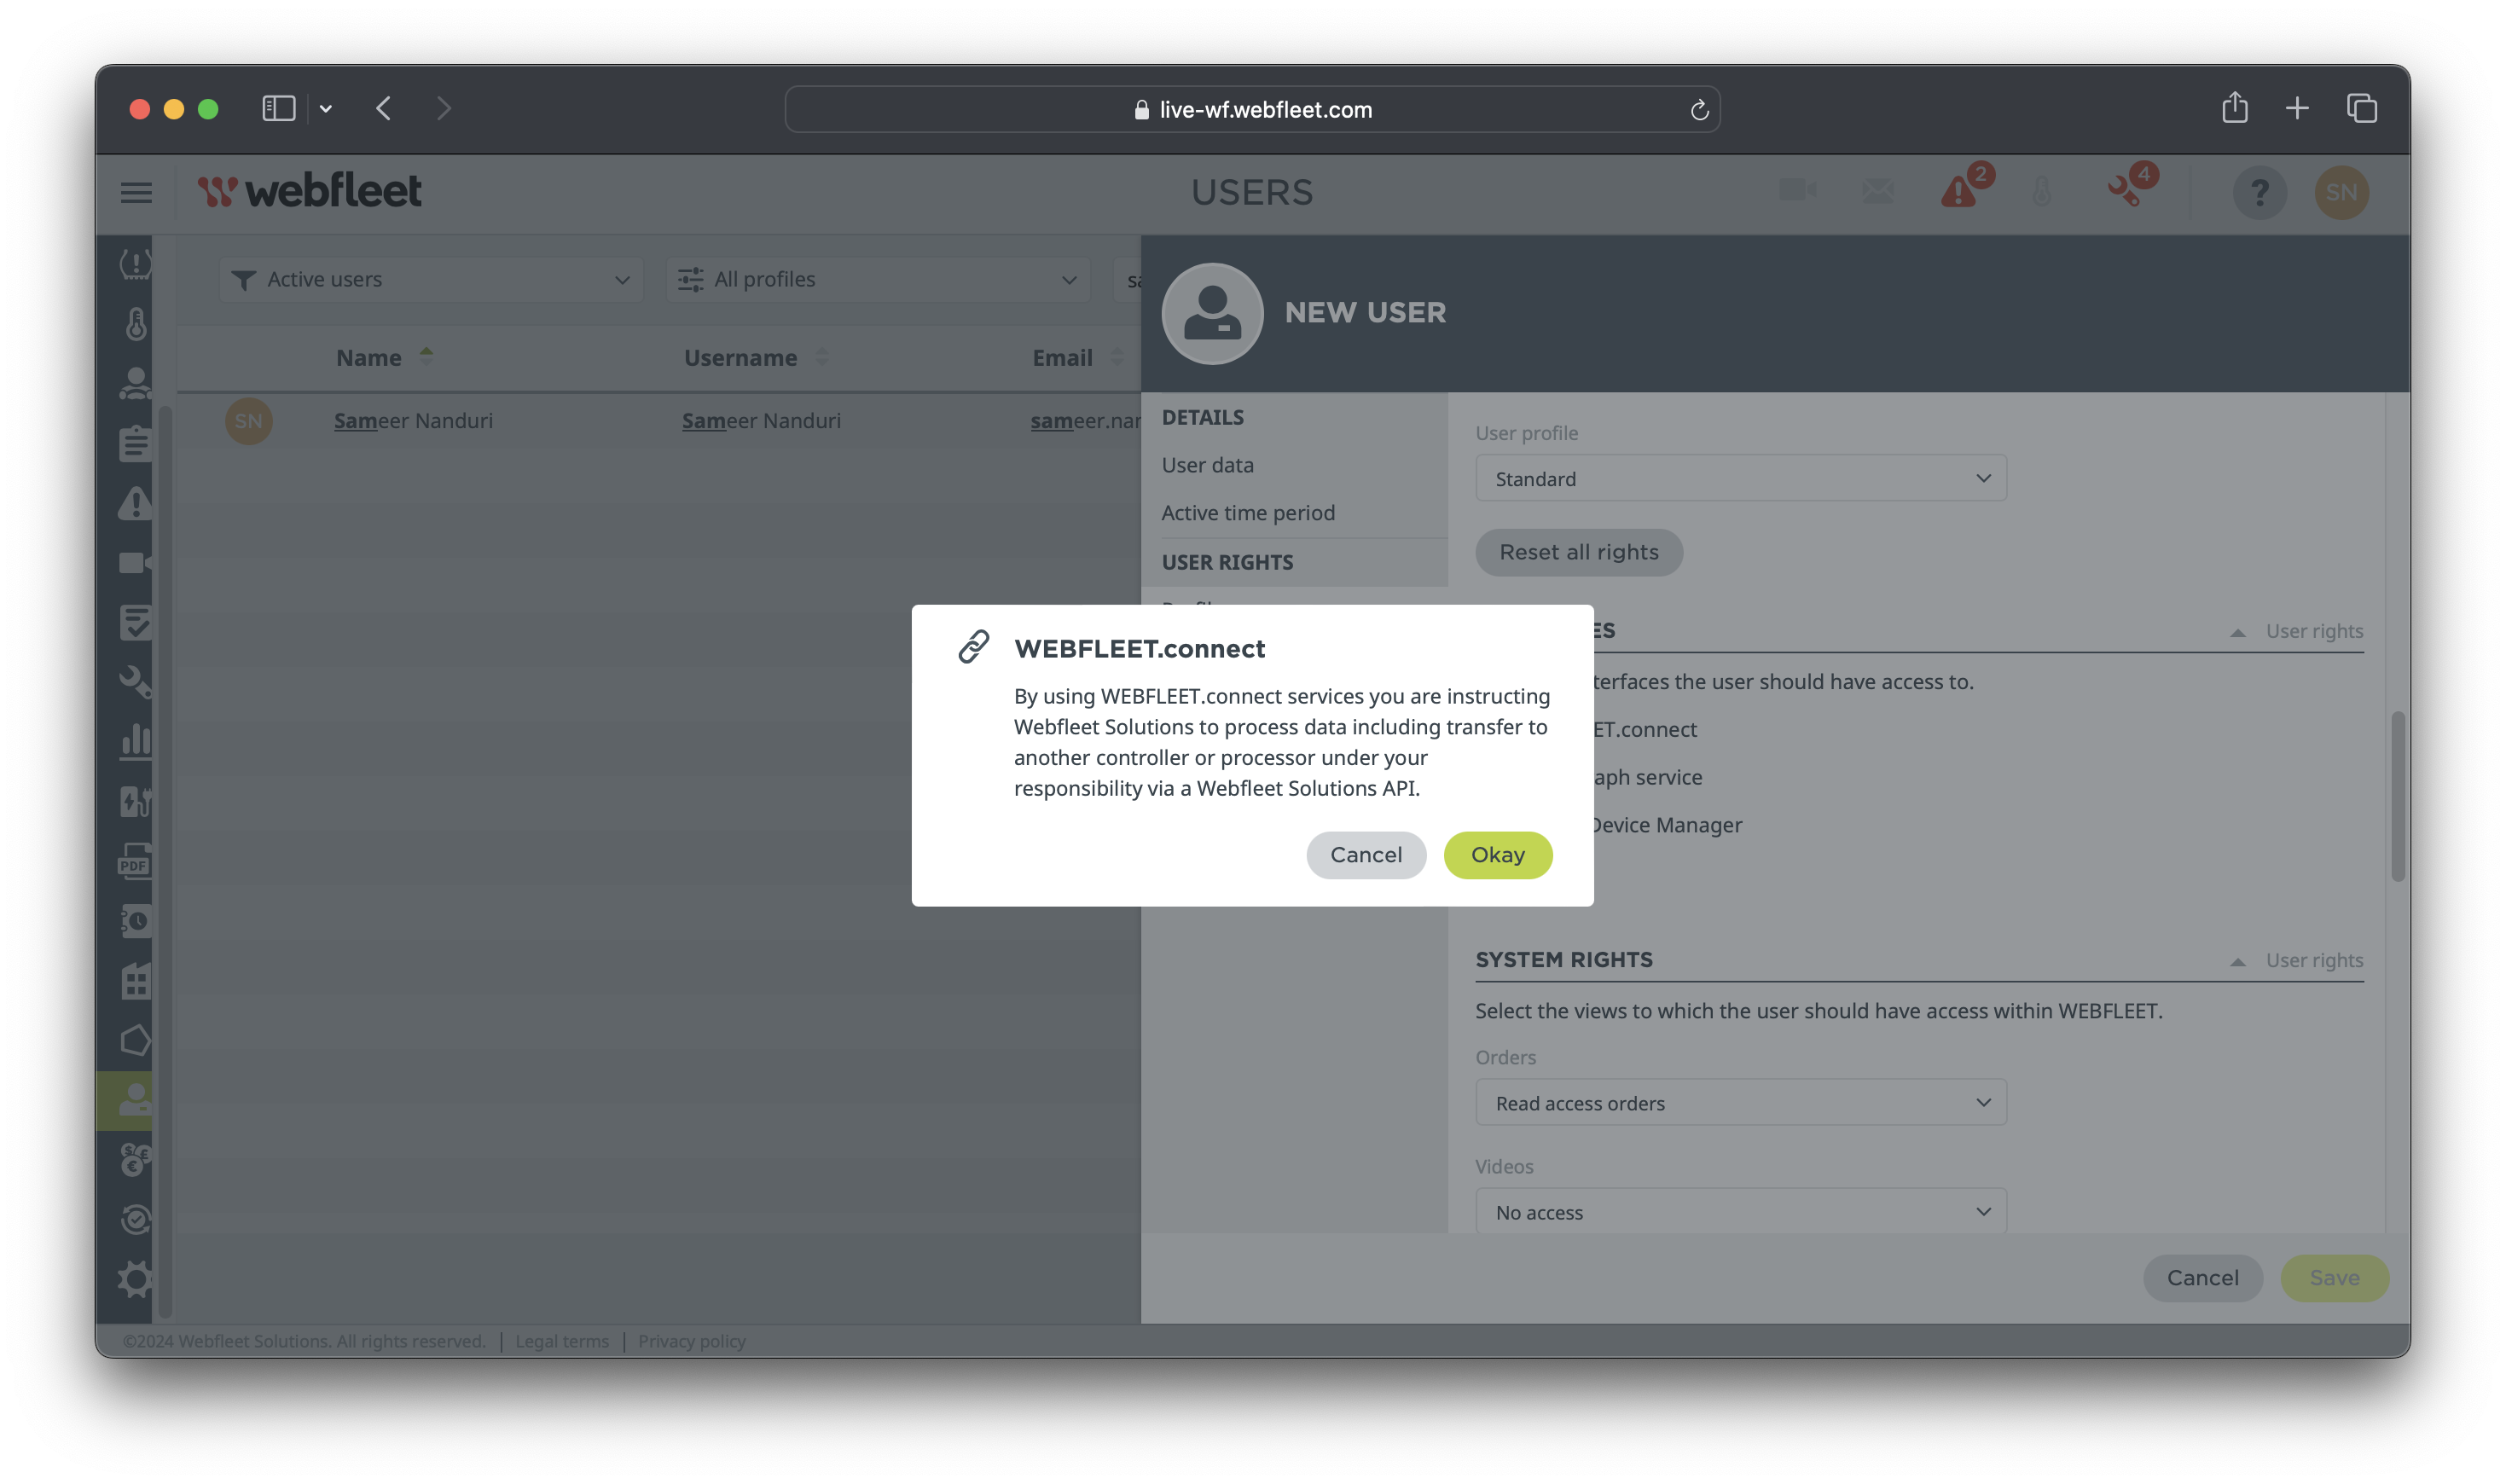Open the All profiles filter dropdown
Screen dimensions: 2506x1484
[x=878, y=280]
